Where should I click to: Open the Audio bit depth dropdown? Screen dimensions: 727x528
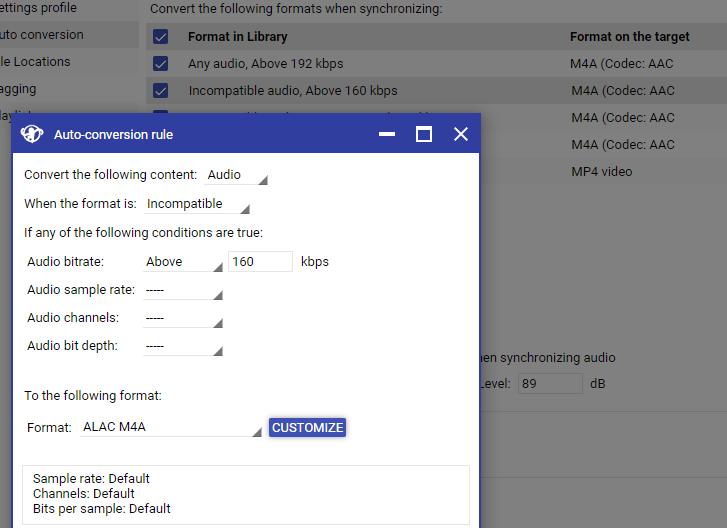pos(183,346)
